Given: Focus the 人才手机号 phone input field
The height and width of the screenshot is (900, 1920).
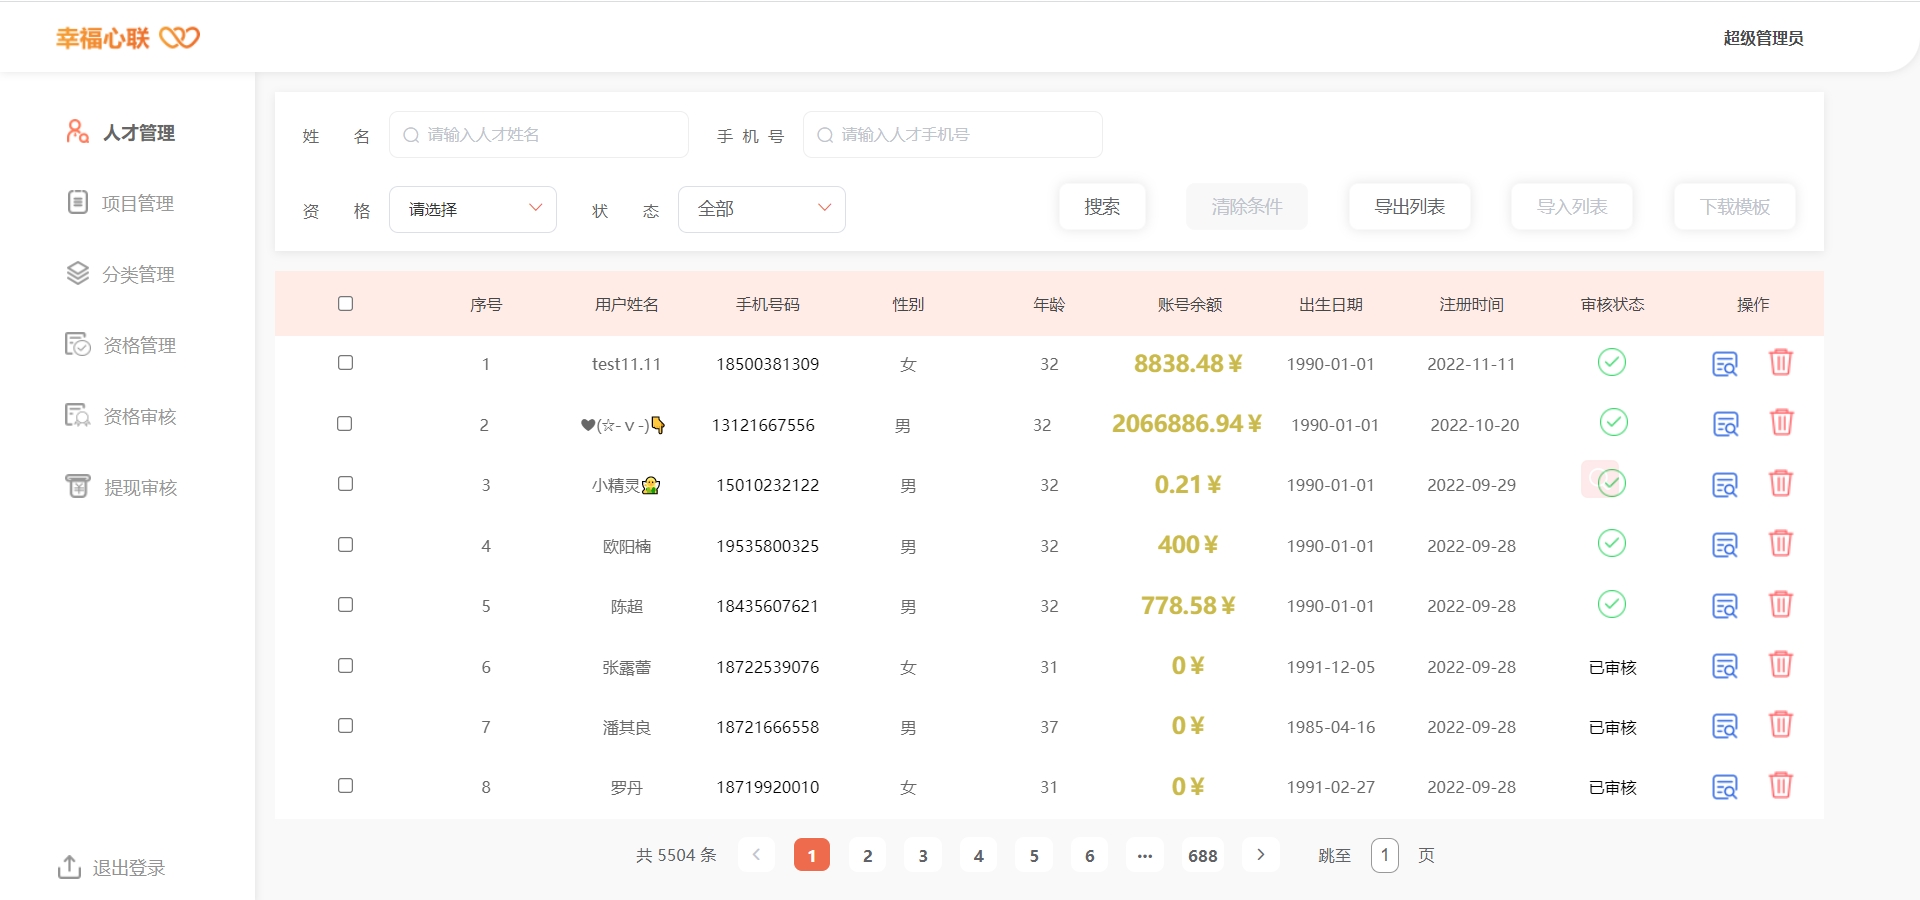Looking at the screenshot, I should [x=953, y=135].
